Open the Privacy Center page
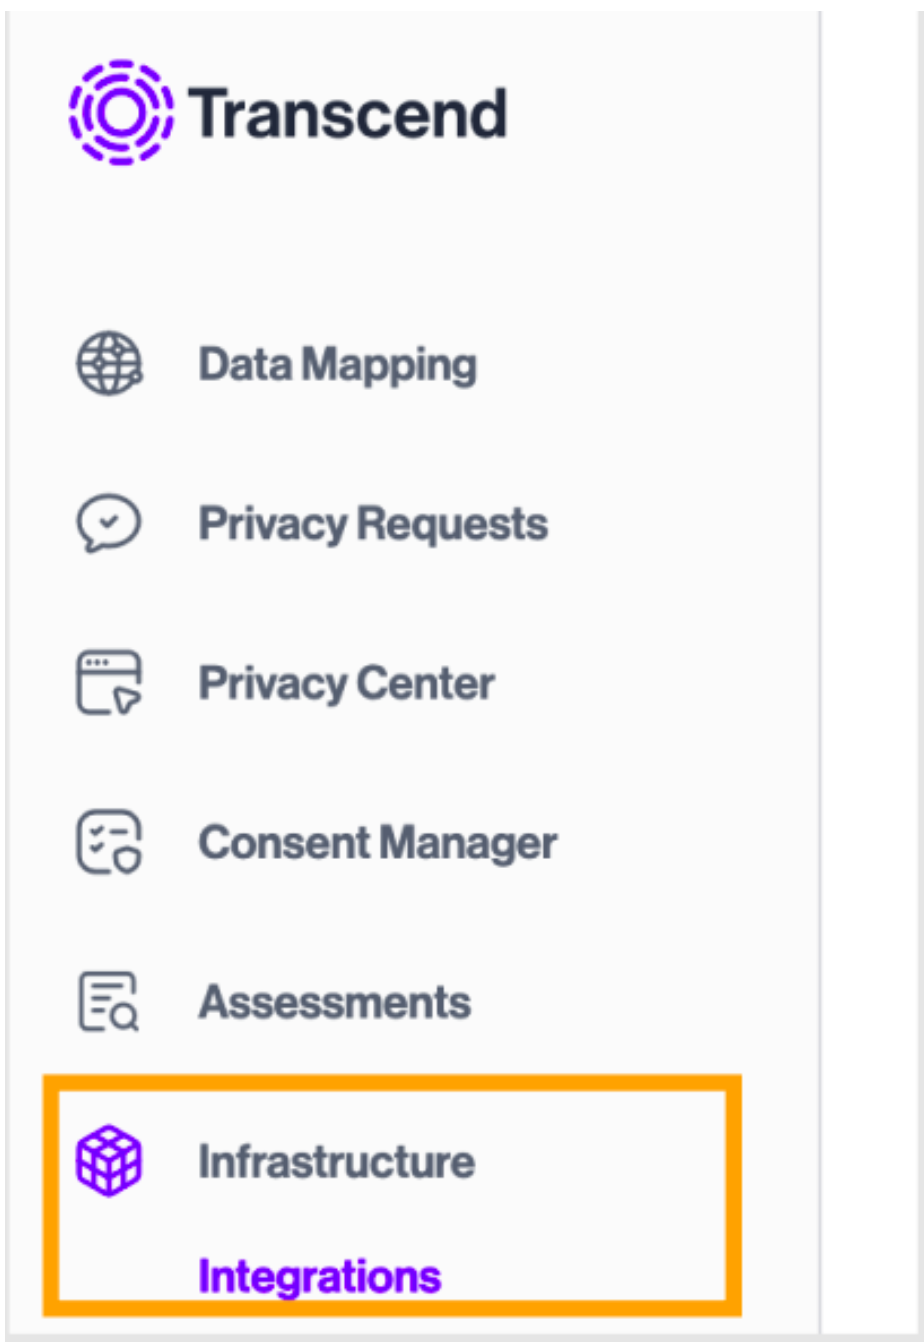924x1342 pixels. tap(345, 682)
